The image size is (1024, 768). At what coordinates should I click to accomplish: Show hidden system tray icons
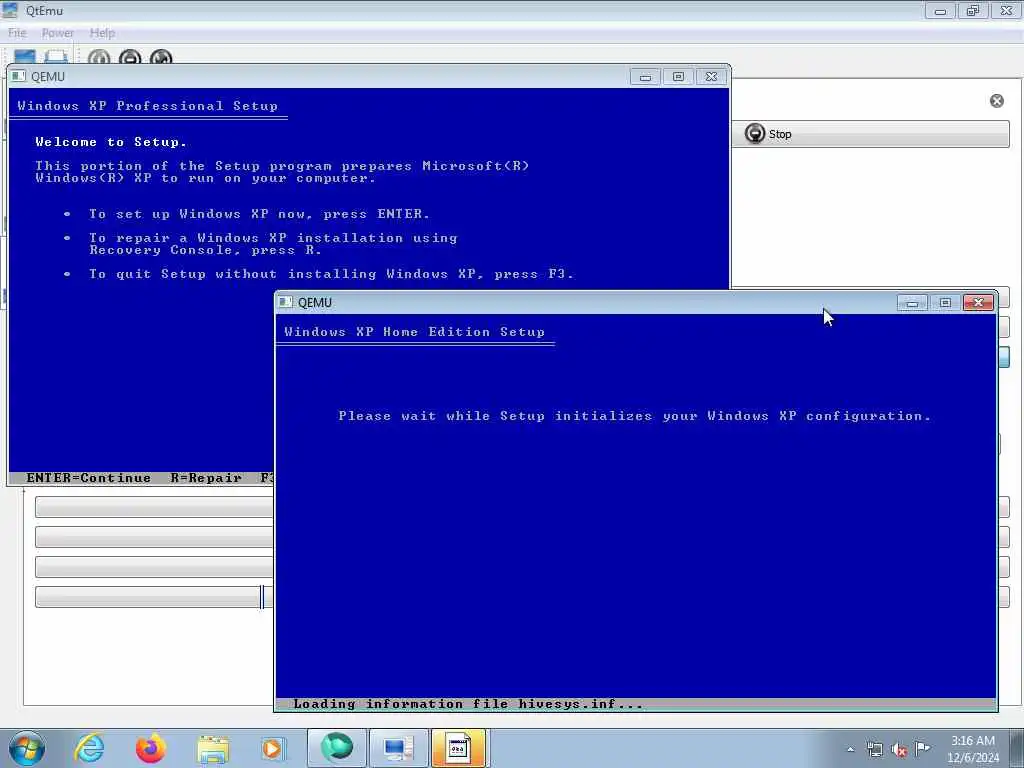point(850,749)
